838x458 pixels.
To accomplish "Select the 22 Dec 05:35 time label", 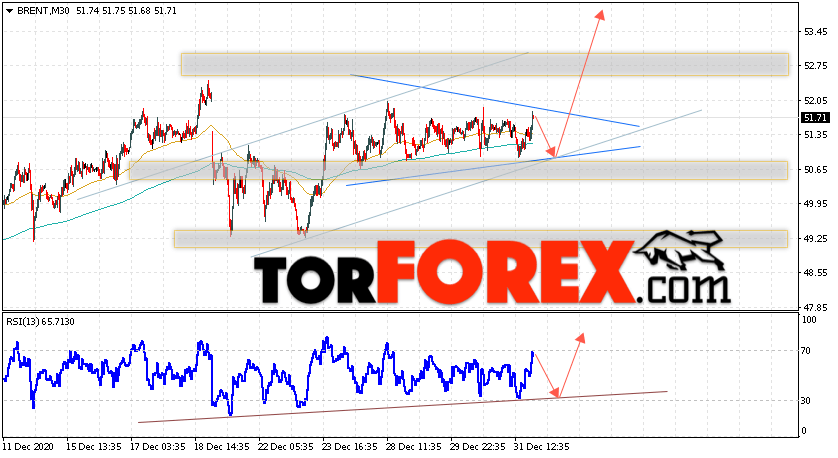I will click(x=284, y=447).
